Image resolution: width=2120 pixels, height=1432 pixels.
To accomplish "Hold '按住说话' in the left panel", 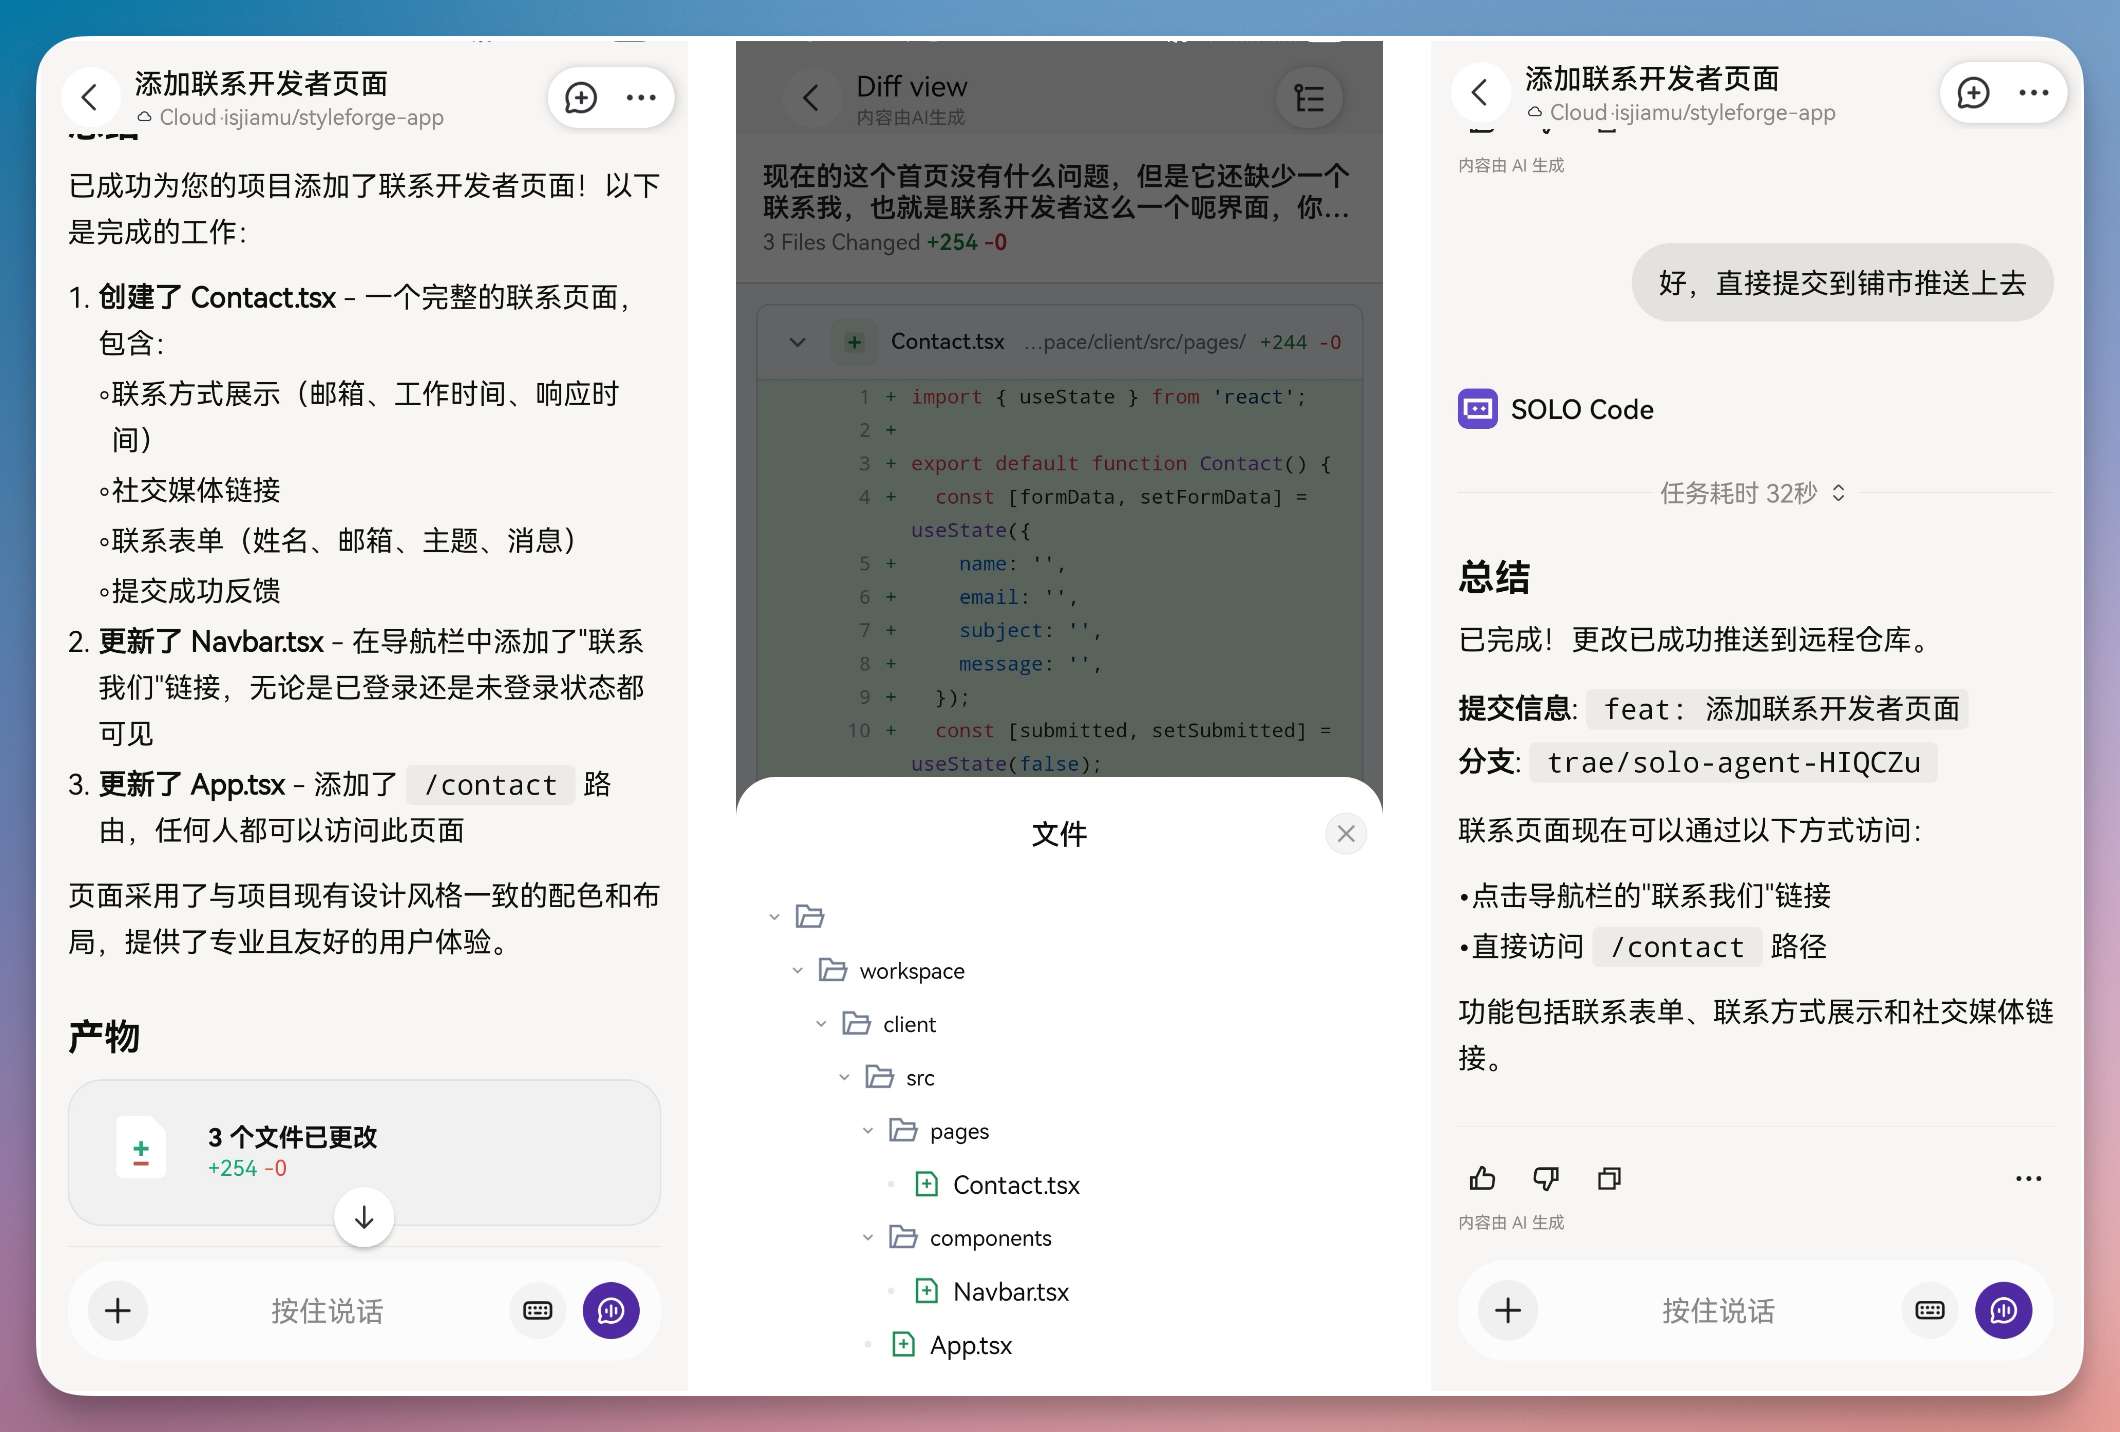I will click(328, 1311).
